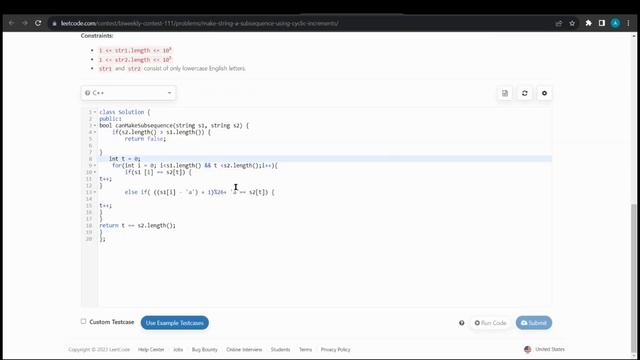640x360 pixels.
Task: Open the help question mark near Run Code
Action: pyautogui.click(x=462, y=323)
